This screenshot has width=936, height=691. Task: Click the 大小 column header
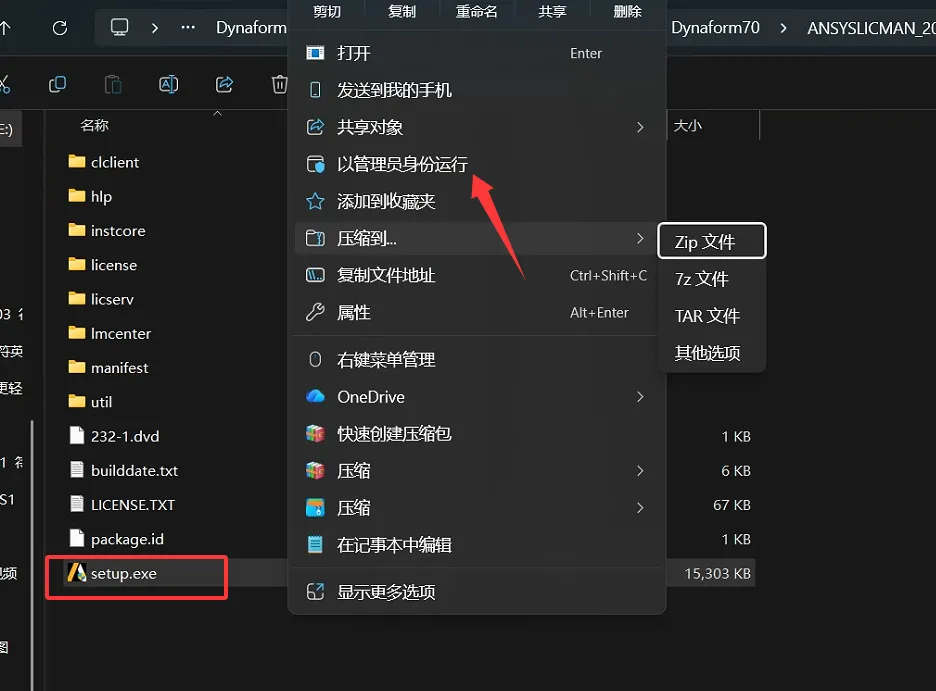pos(688,125)
